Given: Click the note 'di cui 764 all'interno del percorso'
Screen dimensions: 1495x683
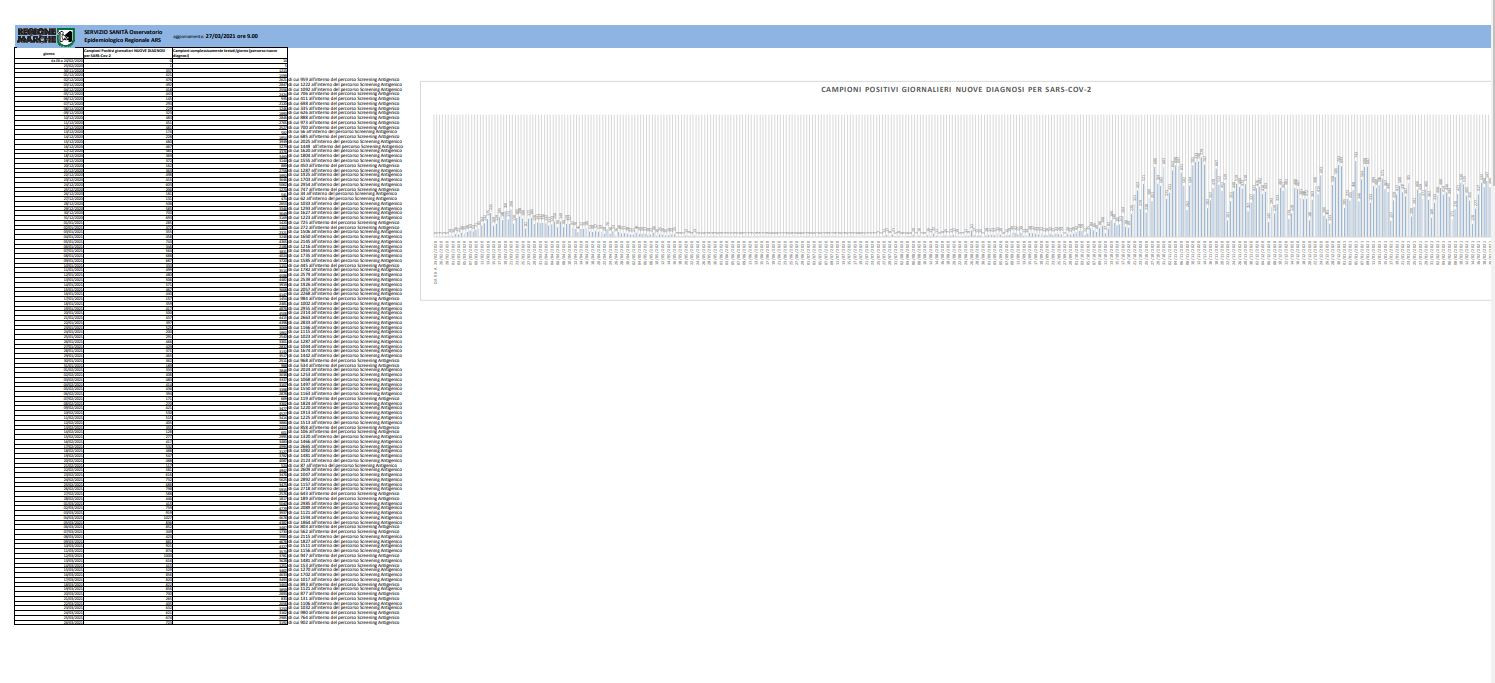Looking at the screenshot, I should [343, 617].
